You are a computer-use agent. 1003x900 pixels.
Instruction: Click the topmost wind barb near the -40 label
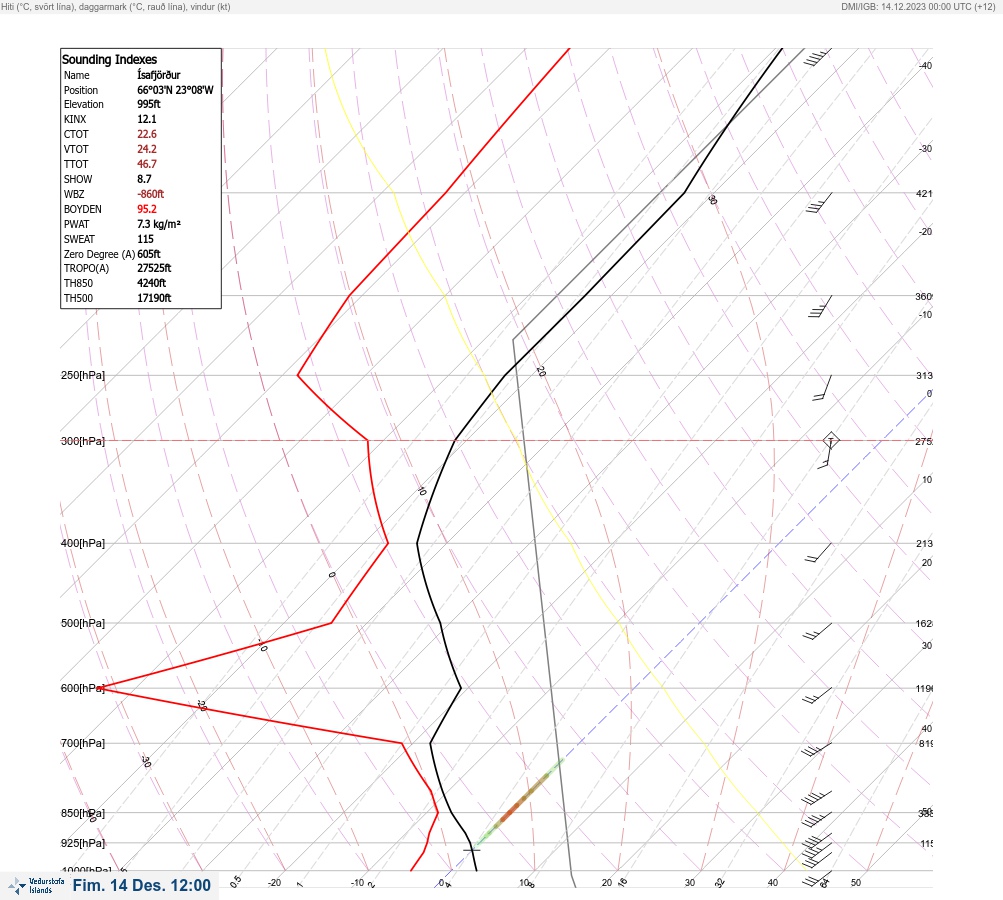click(x=817, y=58)
